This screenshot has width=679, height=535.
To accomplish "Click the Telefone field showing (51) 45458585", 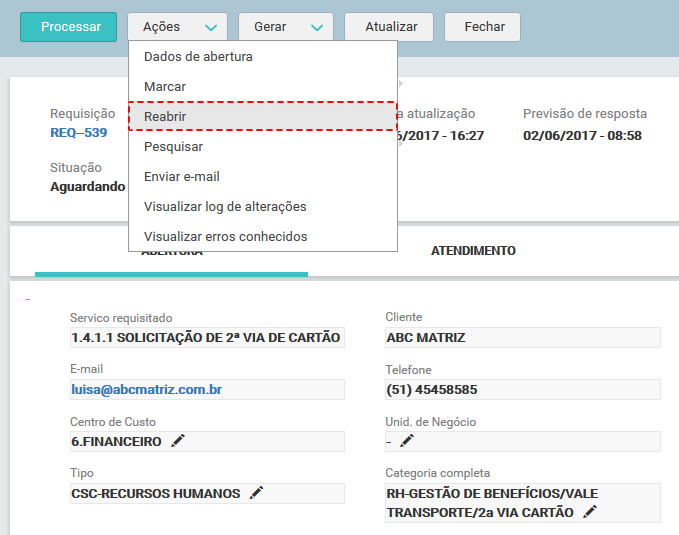I will (522, 389).
